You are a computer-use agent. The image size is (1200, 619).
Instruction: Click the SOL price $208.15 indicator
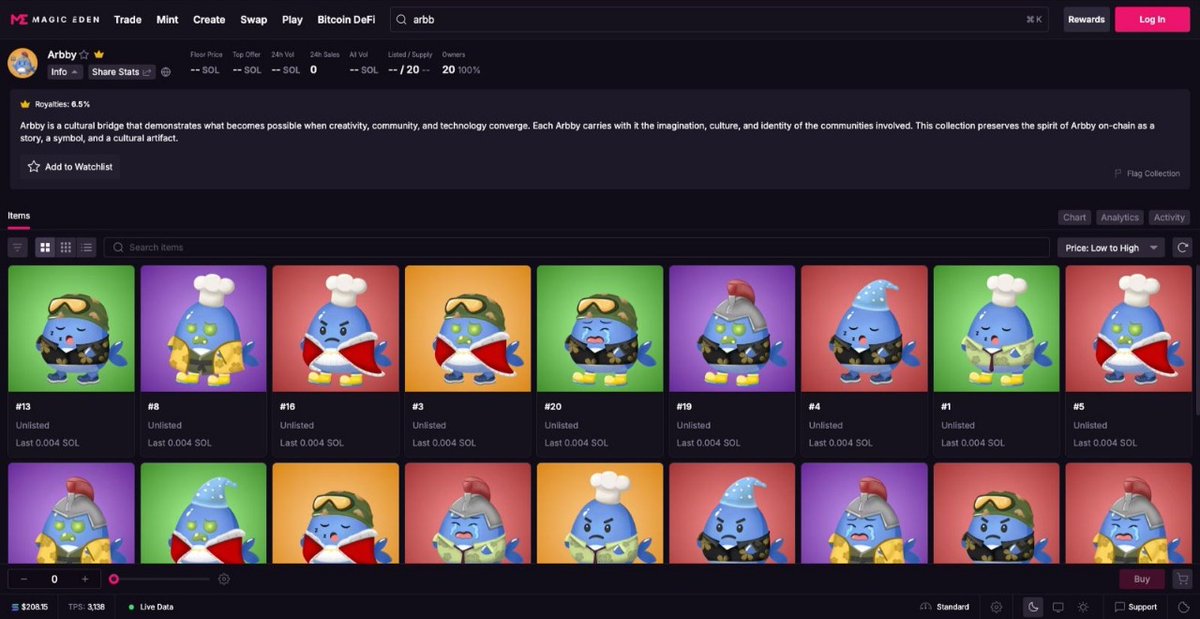[30, 607]
